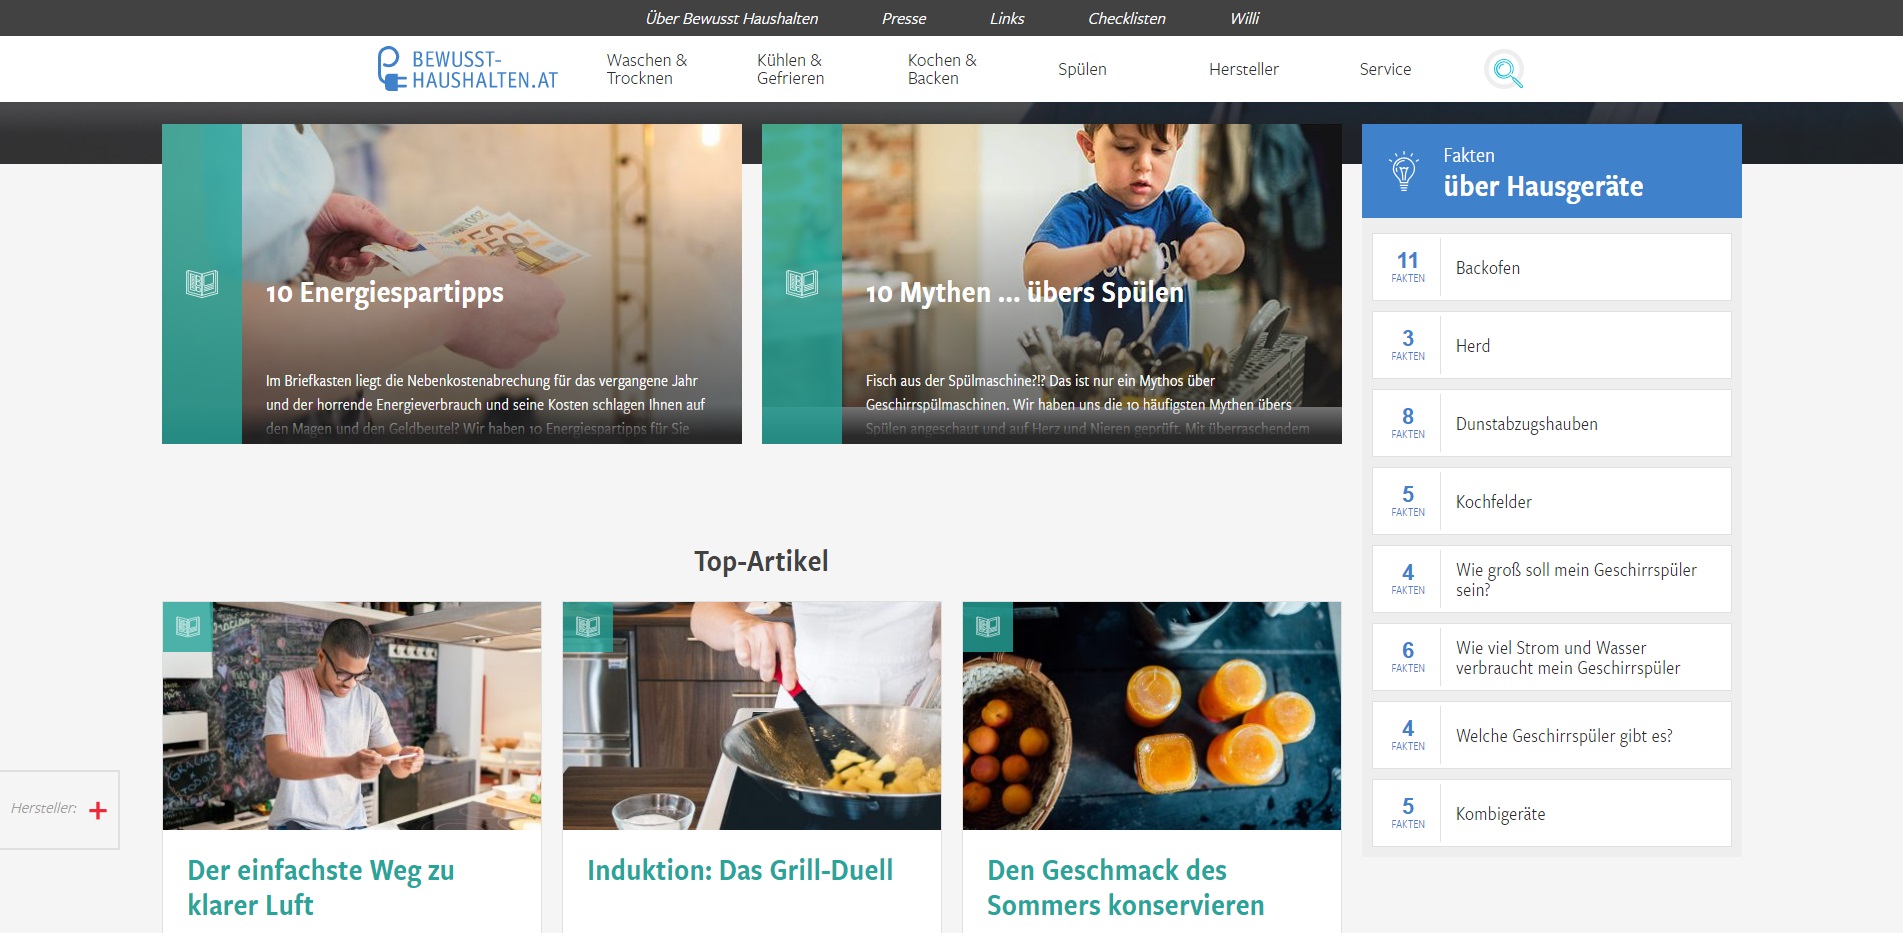Open the Dunstabzugshauben facts entry
The image size is (1903, 933).
coord(1551,423)
